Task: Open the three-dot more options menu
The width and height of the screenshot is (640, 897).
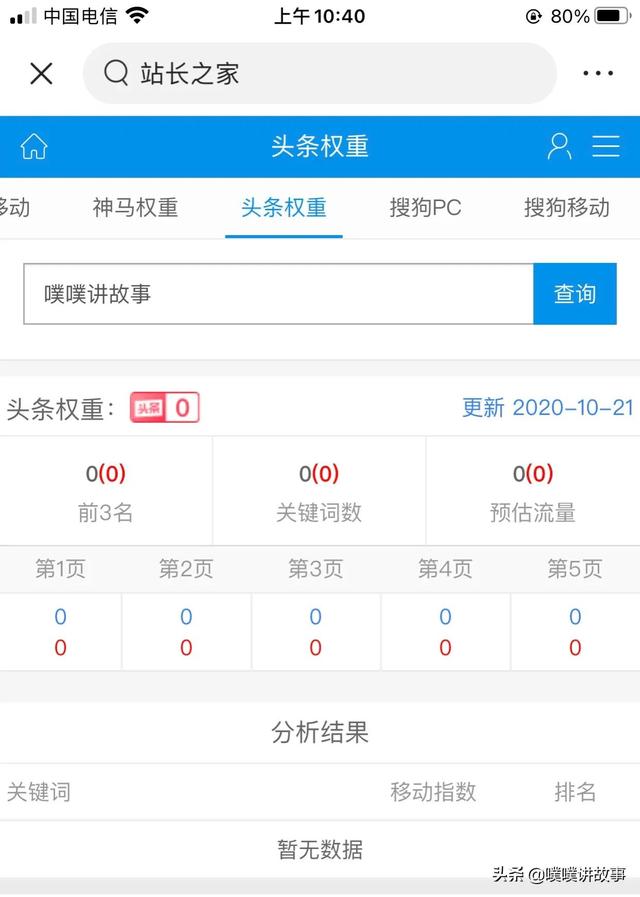Action: pos(598,74)
